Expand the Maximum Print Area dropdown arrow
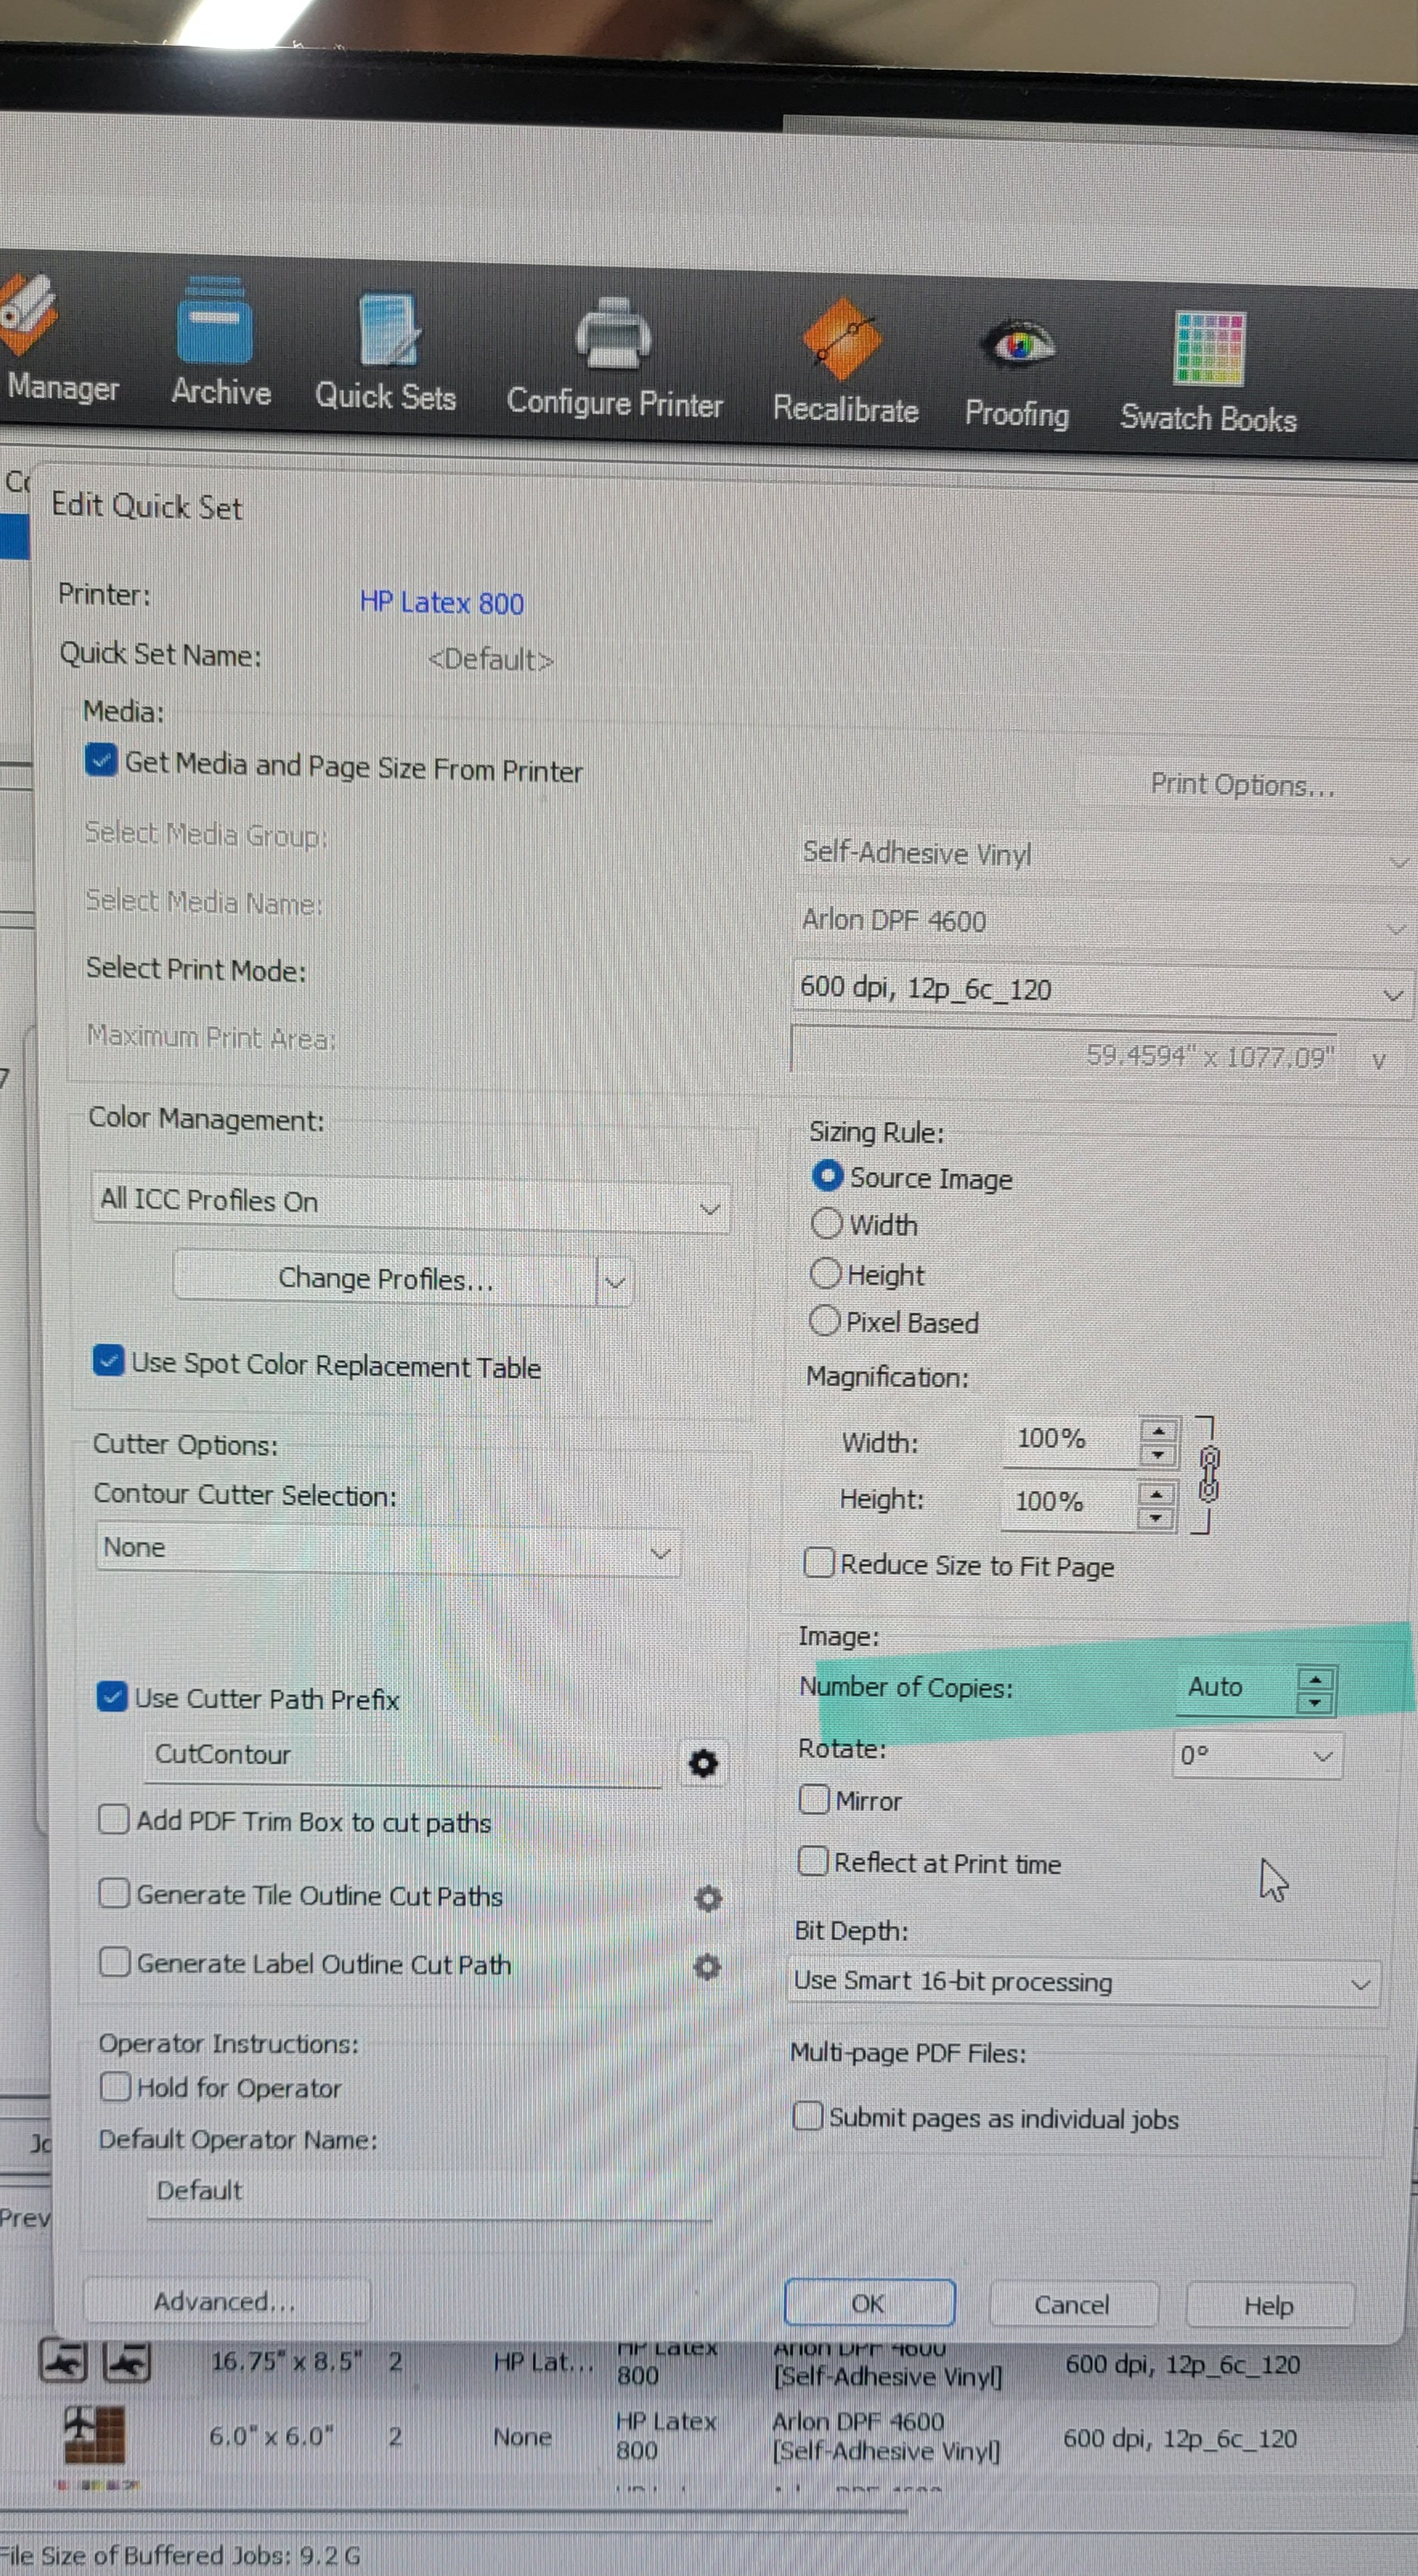Screen dimensions: 1418x2576 1379,1061
